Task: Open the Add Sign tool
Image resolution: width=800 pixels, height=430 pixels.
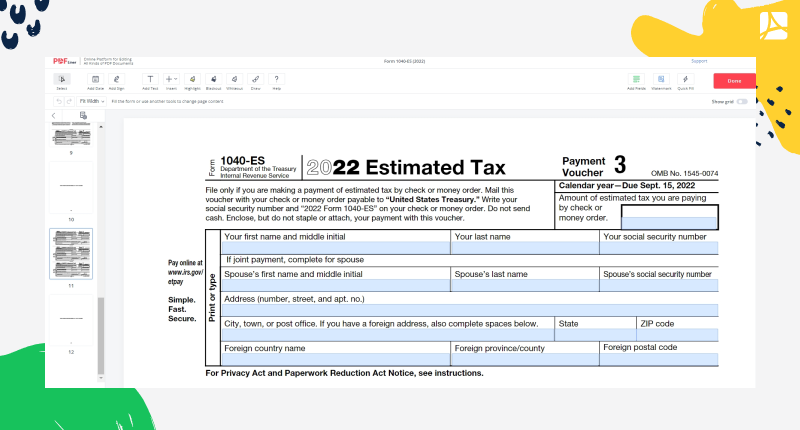Action: (x=116, y=82)
